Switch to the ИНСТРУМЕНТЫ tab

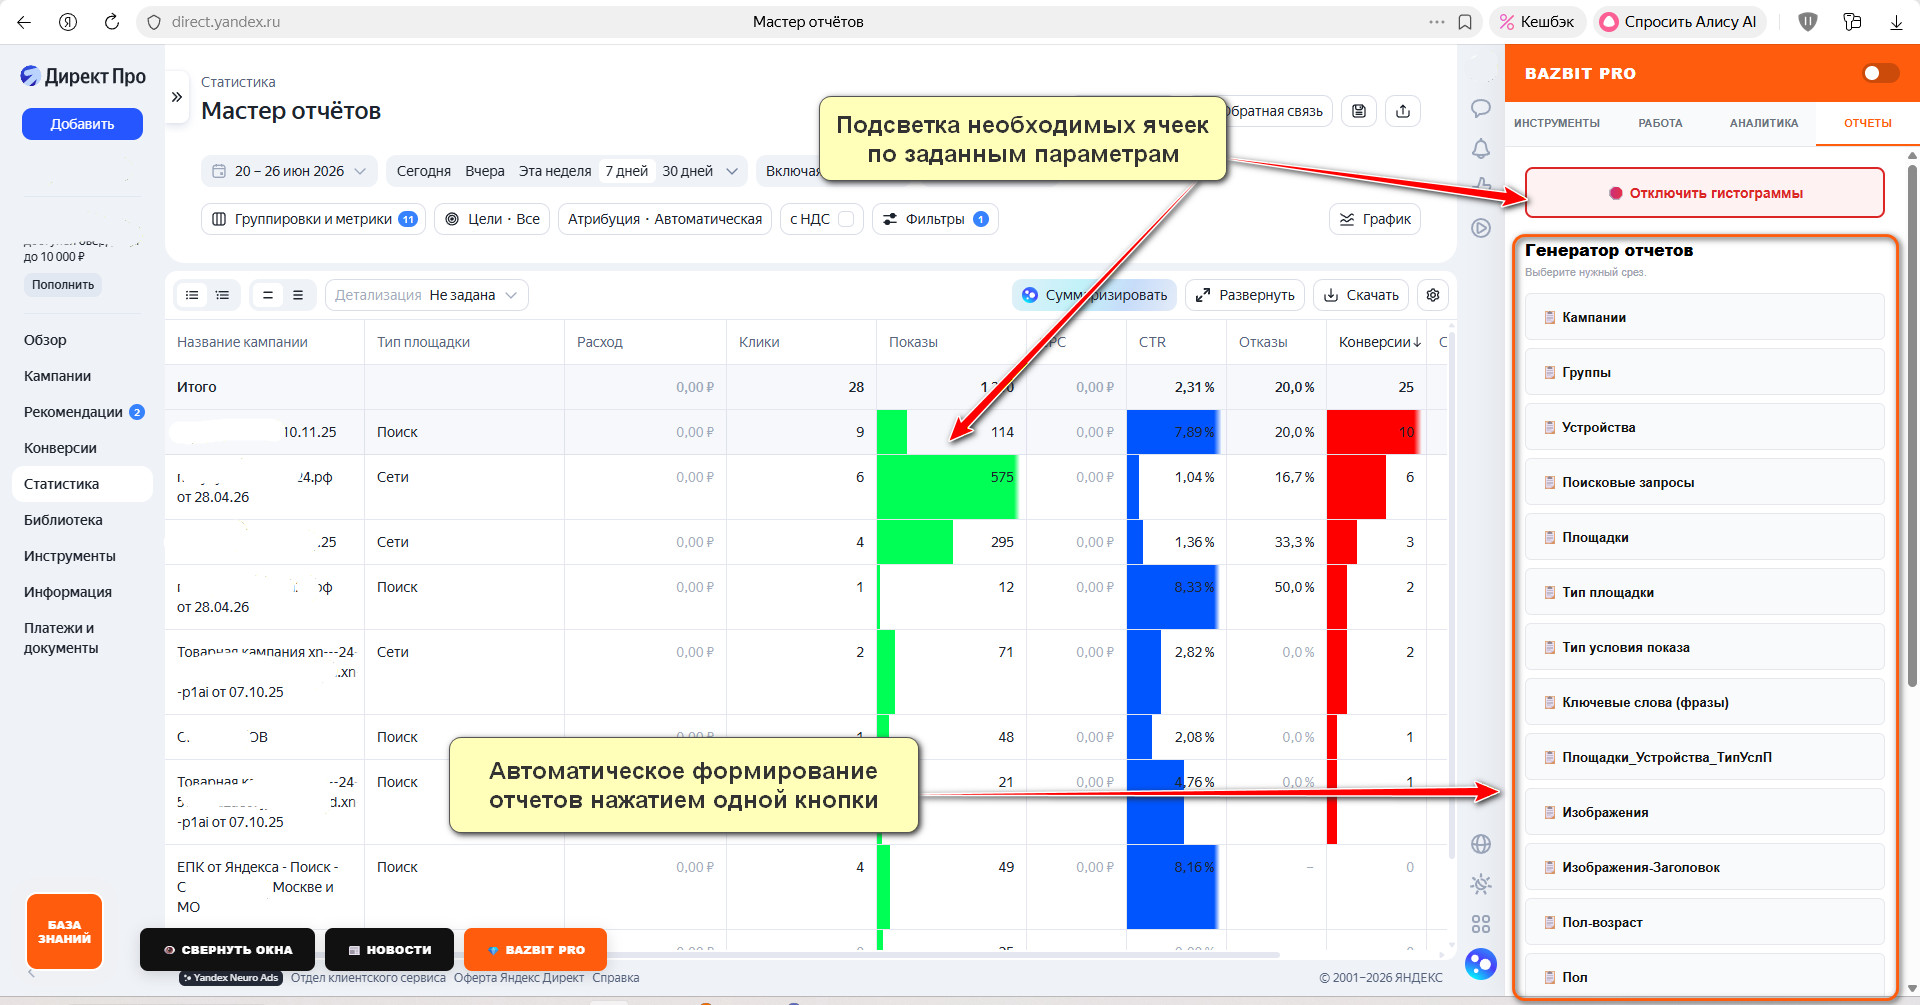pos(1556,123)
